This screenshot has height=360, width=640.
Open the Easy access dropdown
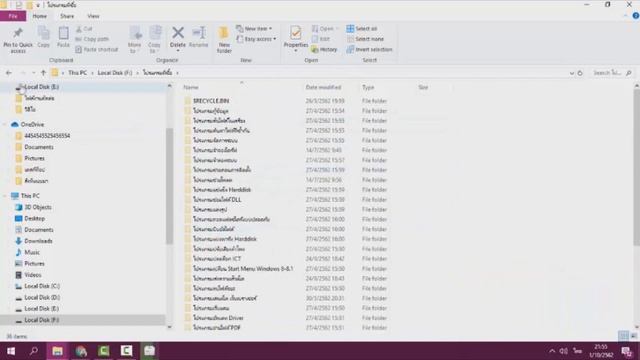[256, 39]
